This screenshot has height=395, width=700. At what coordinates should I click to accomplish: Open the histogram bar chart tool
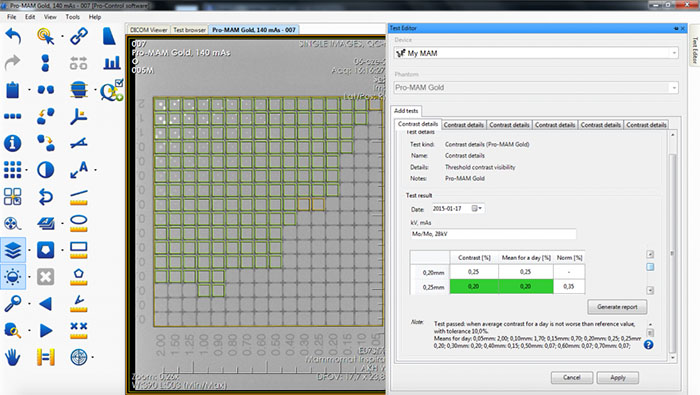(x=112, y=62)
